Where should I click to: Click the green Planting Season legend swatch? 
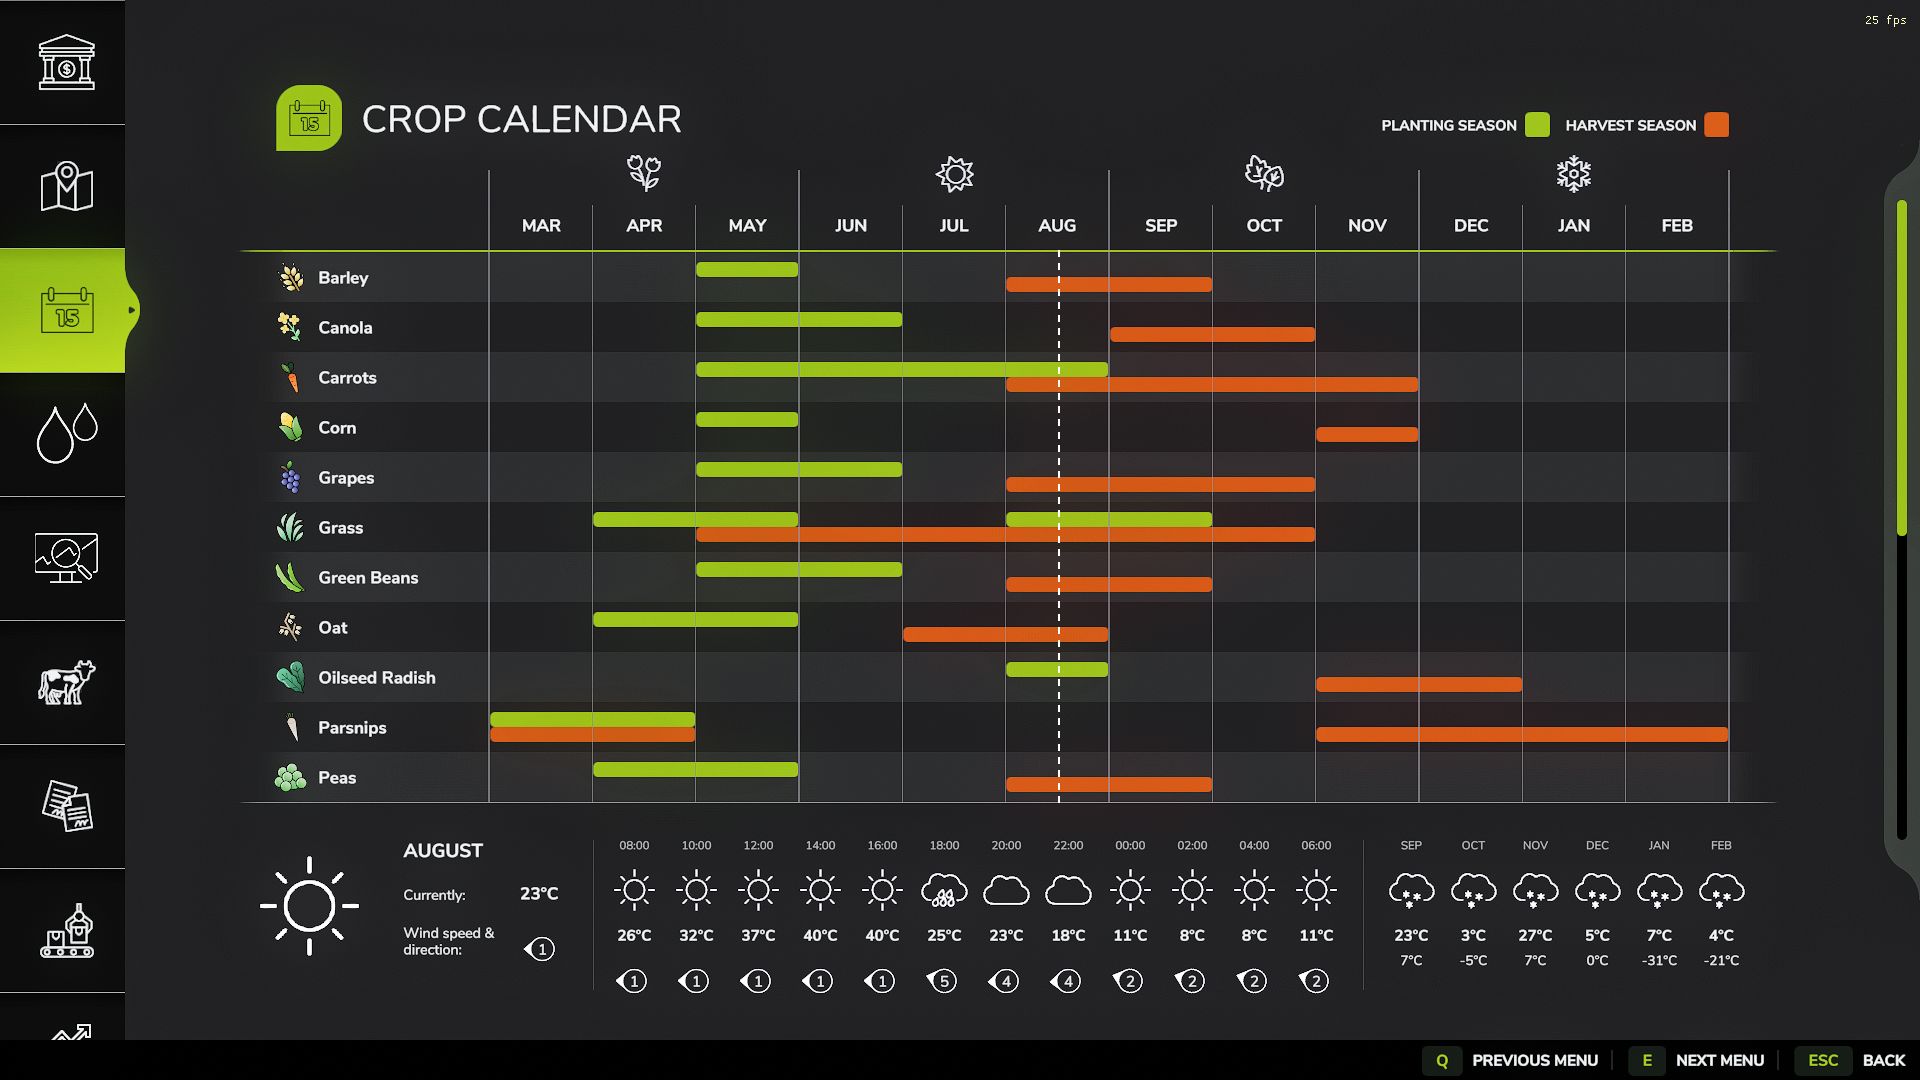click(1537, 125)
